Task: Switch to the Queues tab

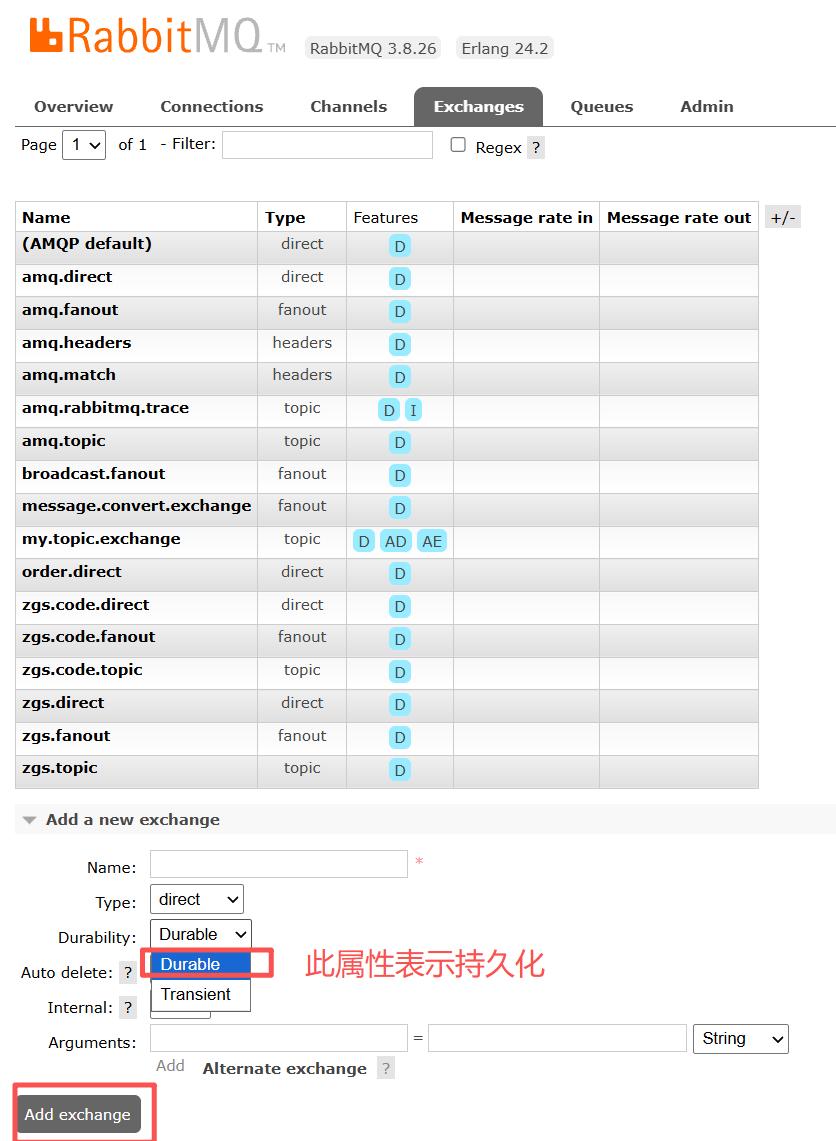Action: click(x=602, y=107)
